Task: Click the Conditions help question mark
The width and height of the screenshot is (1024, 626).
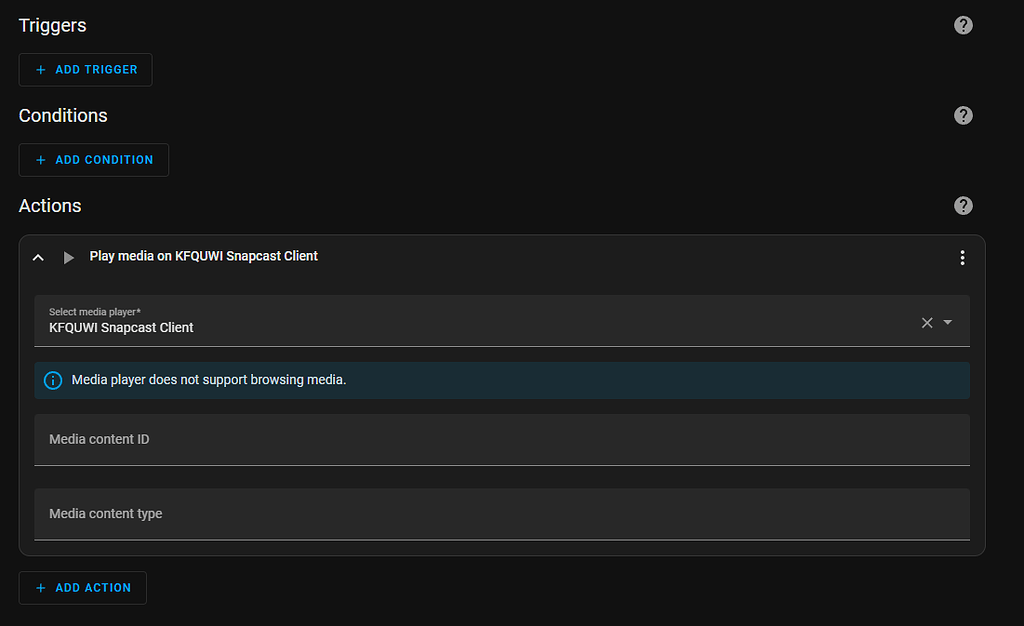Action: (963, 115)
